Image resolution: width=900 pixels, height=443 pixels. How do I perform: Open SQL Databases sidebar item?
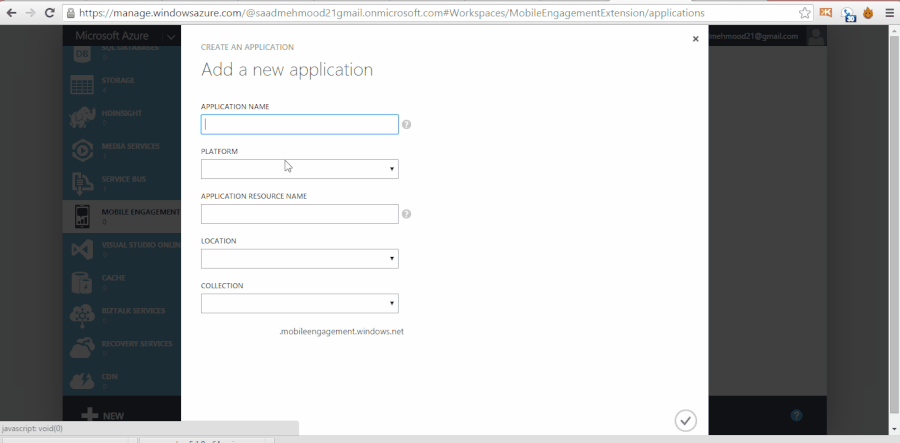[x=122, y=56]
